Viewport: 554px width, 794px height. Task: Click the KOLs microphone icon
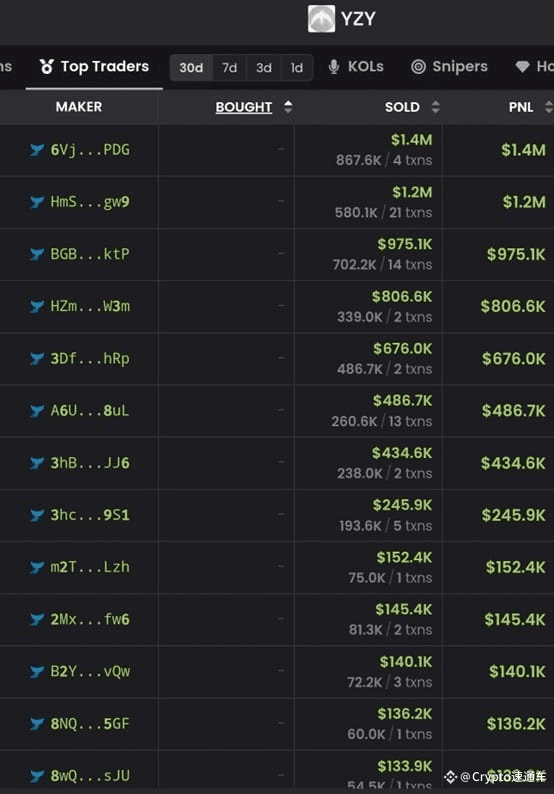(334, 67)
